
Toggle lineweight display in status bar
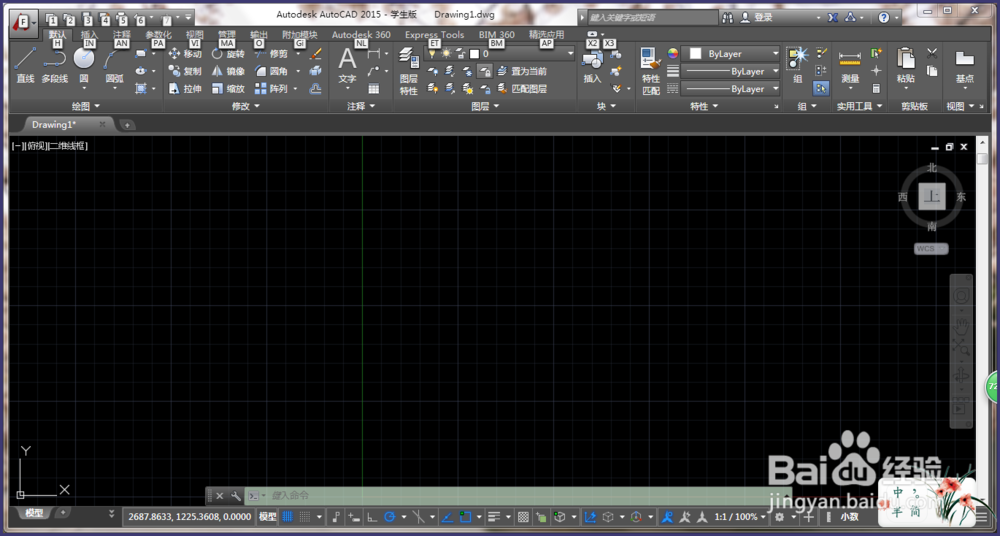pos(494,517)
